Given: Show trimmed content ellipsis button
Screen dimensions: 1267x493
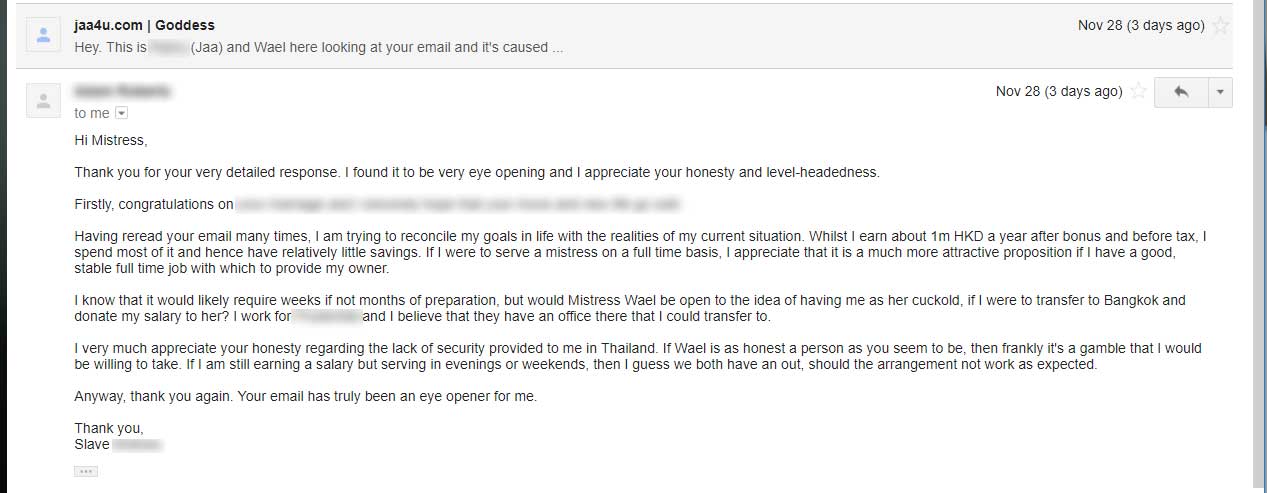Looking at the screenshot, I should coord(86,471).
